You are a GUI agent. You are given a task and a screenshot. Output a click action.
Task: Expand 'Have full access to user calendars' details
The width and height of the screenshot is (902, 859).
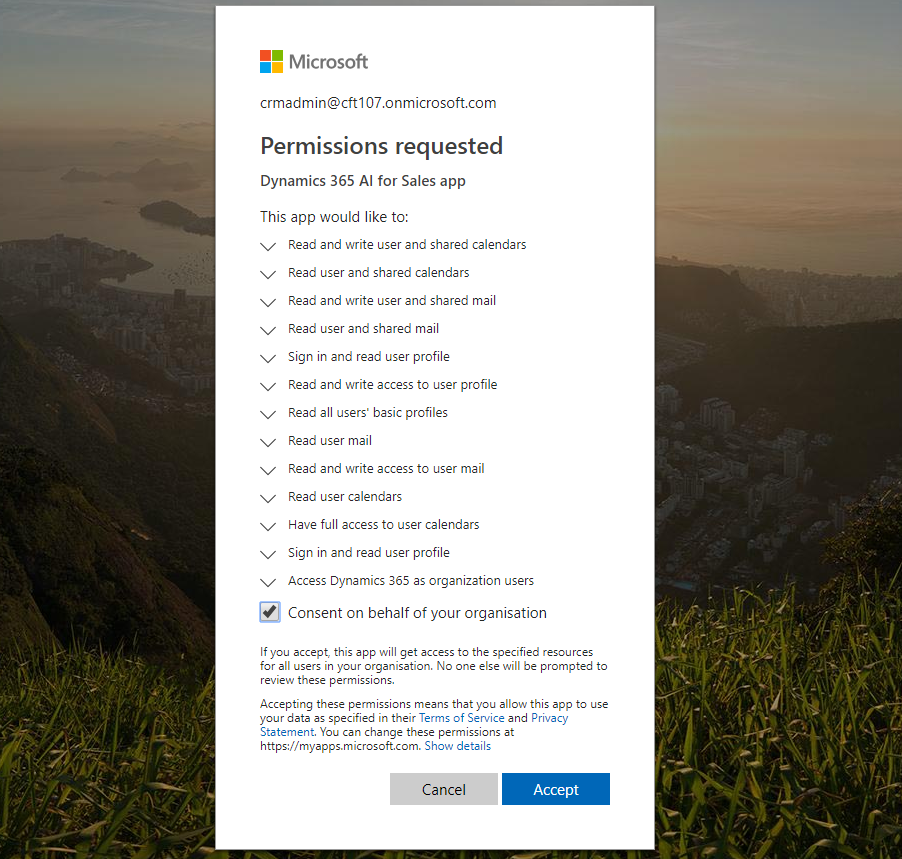click(267, 526)
